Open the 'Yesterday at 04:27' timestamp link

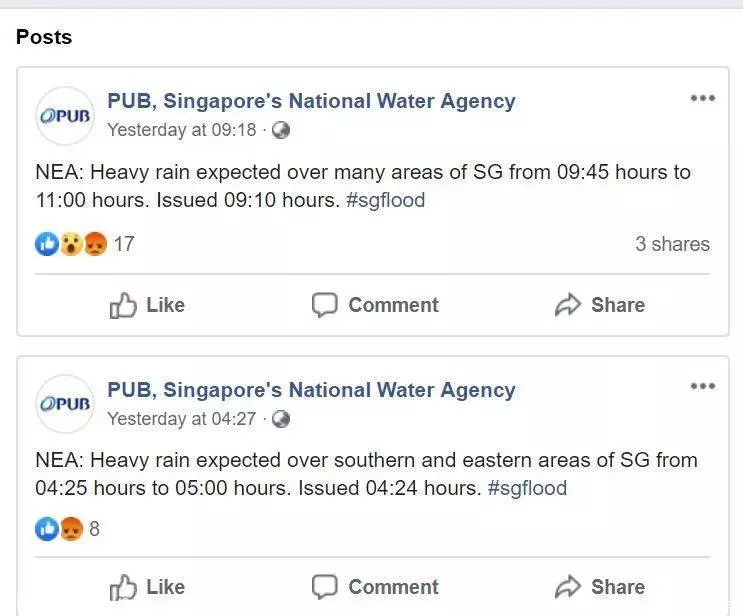click(181, 419)
